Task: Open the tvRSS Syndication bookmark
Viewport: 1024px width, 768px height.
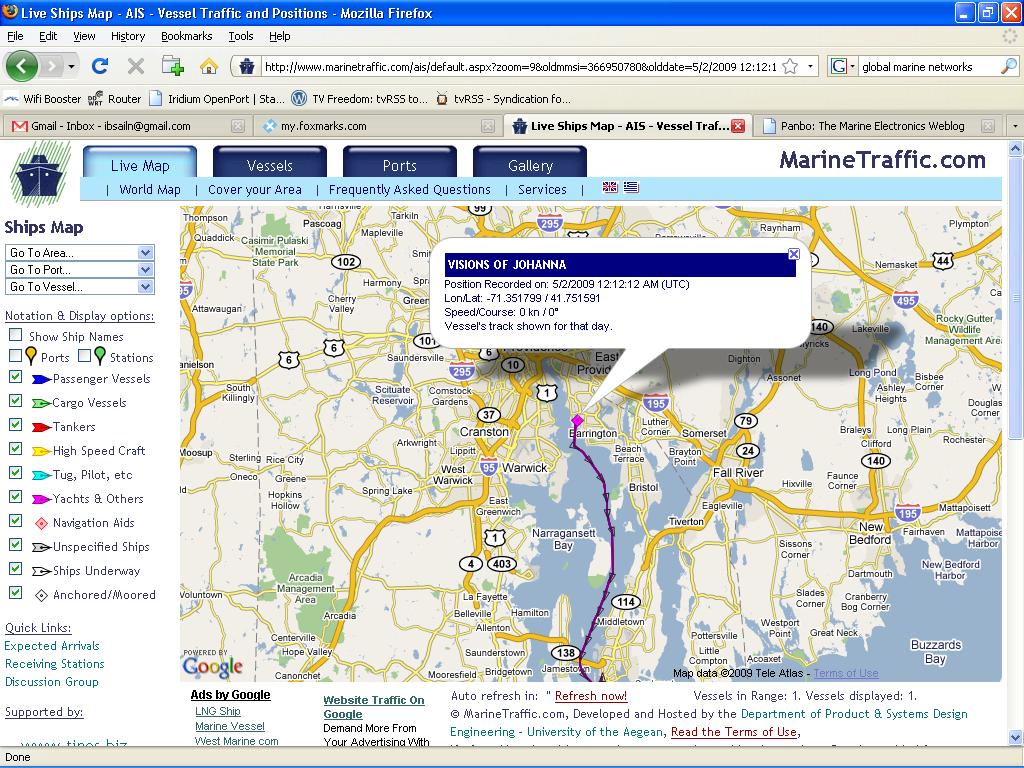Action: [503, 99]
